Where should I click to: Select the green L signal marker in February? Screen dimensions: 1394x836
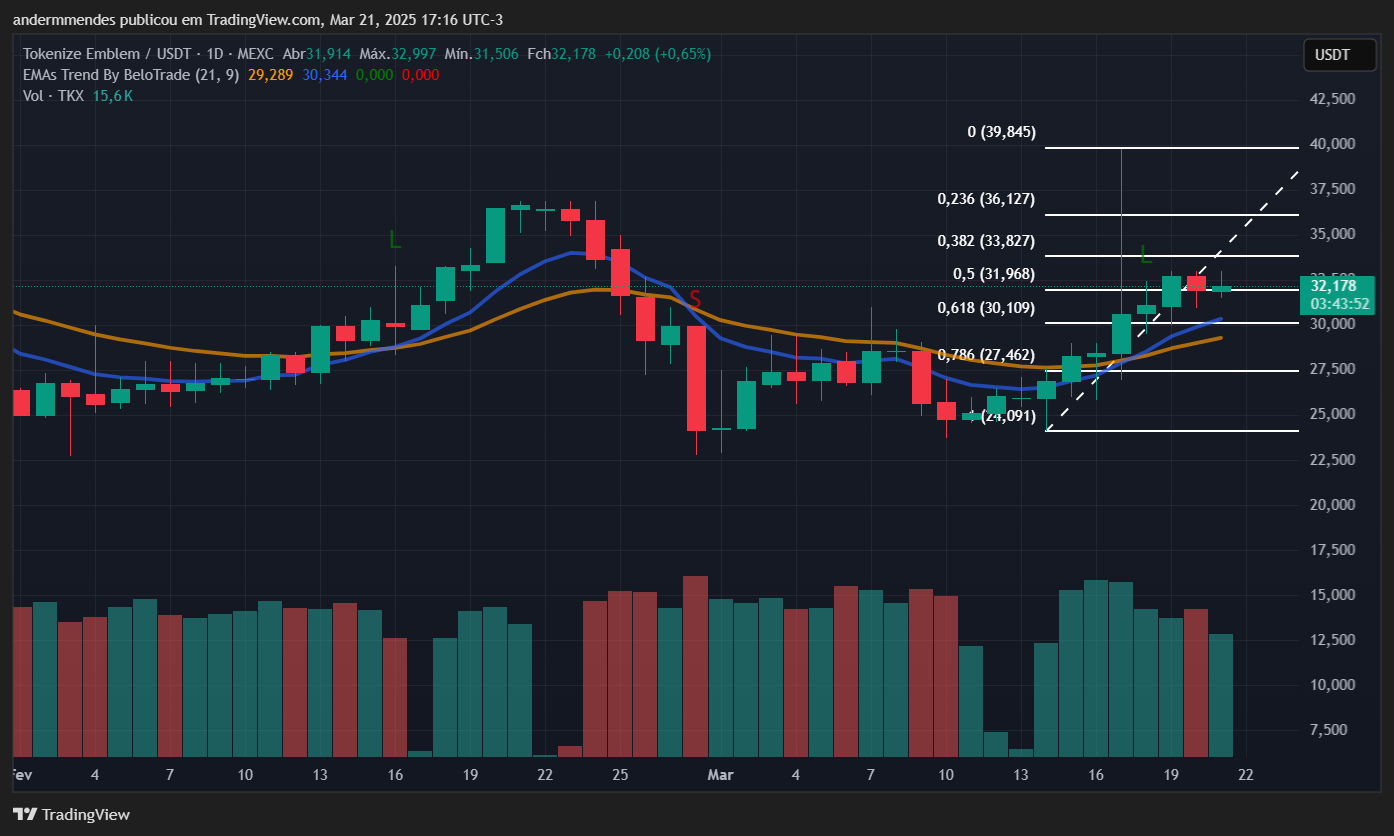click(x=395, y=240)
